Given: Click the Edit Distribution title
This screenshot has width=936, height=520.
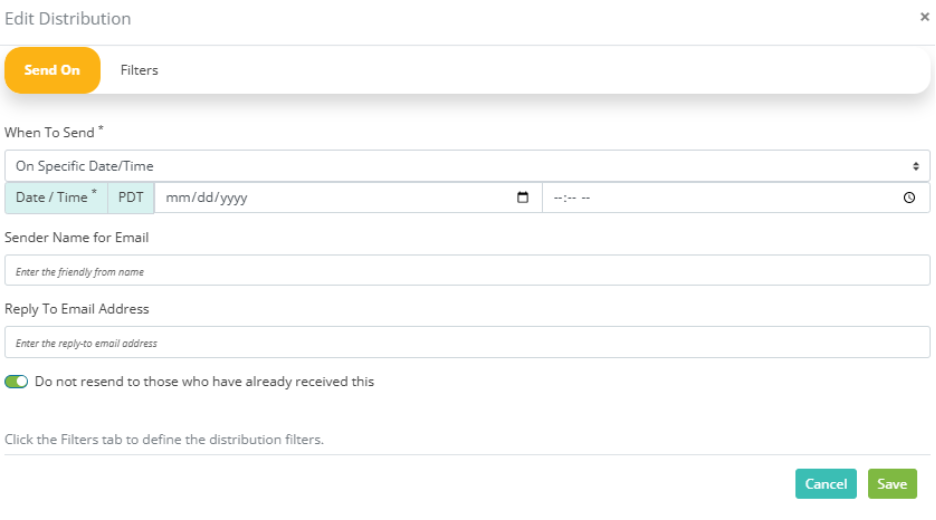Looking at the screenshot, I should tap(67, 19).
